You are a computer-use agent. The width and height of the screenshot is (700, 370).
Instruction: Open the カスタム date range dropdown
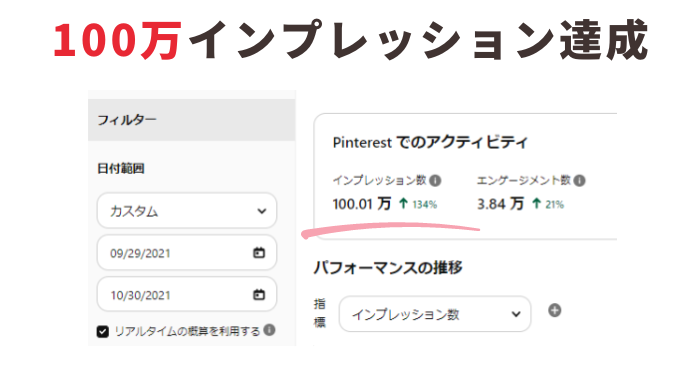coord(187,211)
